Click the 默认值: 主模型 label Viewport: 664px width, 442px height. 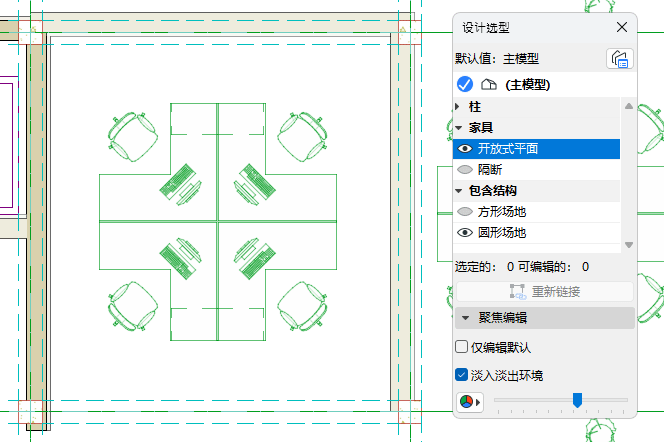coord(497,58)
